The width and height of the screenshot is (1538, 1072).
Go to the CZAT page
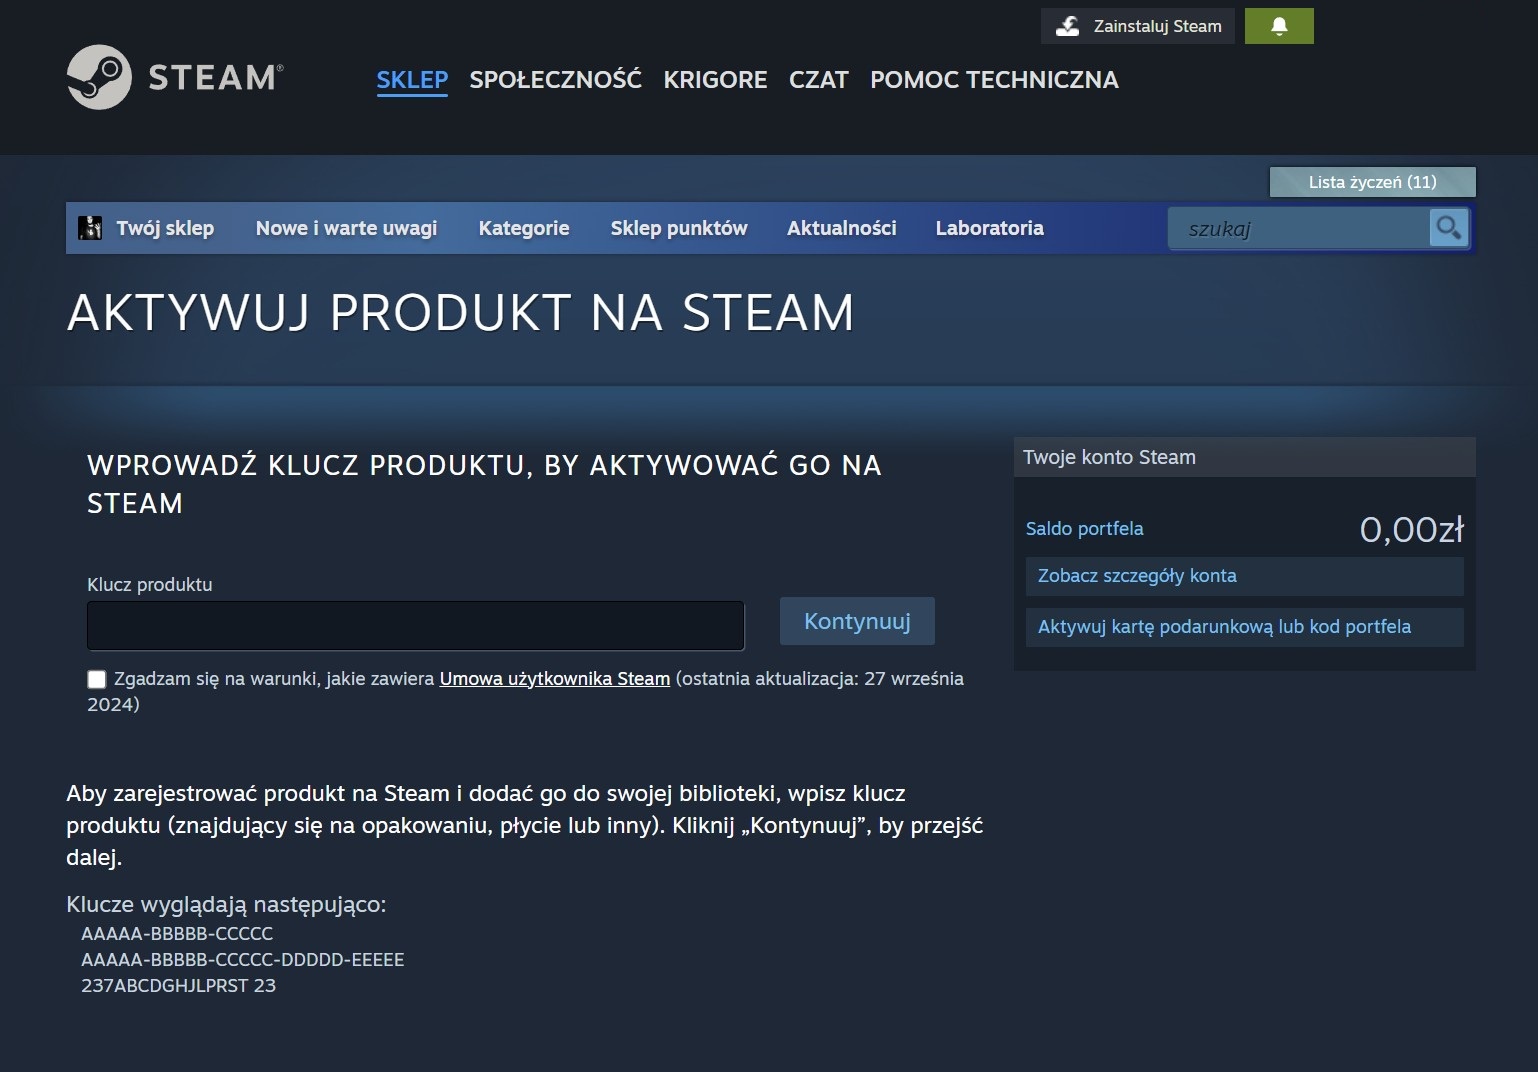(x=818, y=80)
